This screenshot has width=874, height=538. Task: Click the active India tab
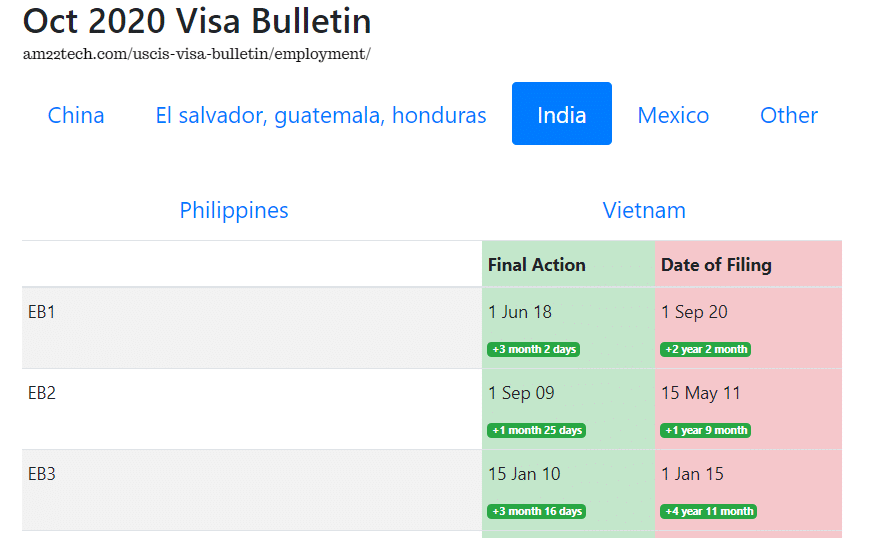click(562, 114)
